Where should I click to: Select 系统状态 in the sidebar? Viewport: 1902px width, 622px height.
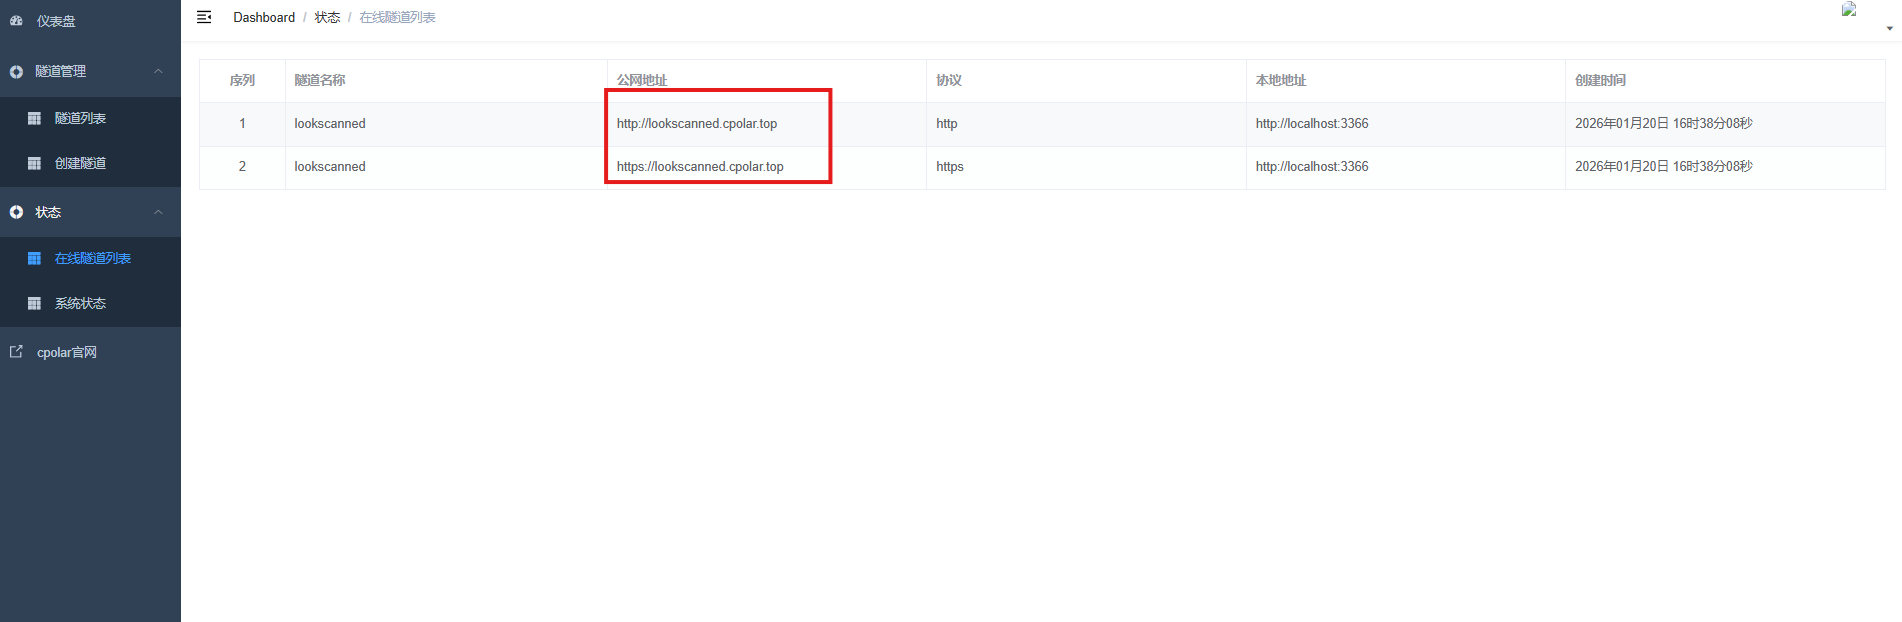80,303
